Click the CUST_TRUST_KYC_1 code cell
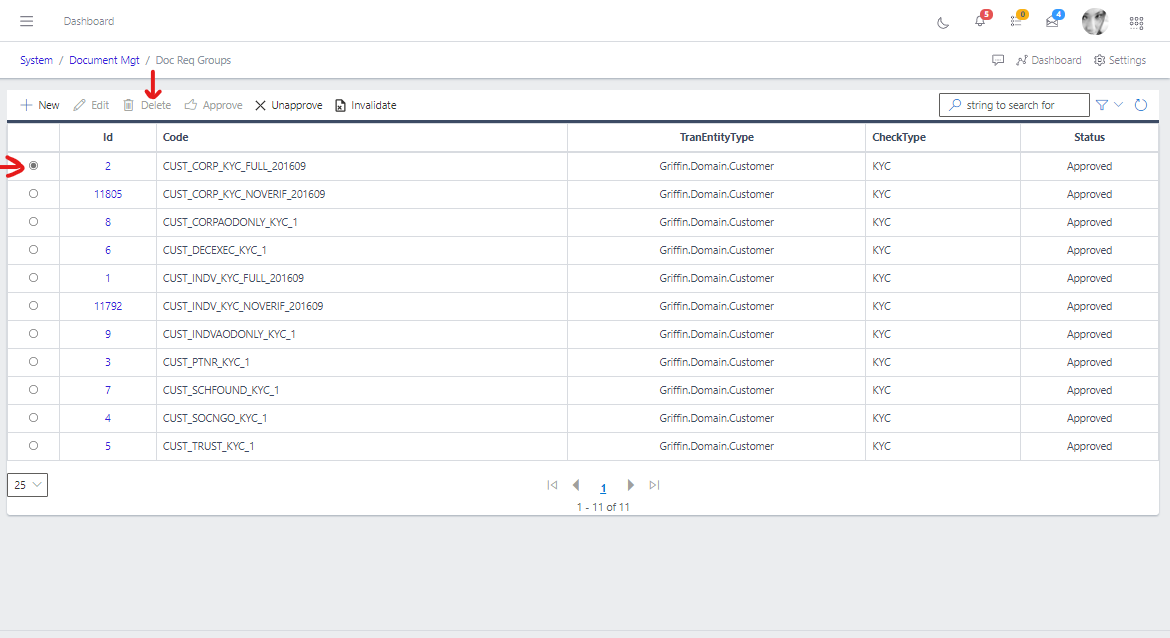This screenshot has height=638, width=1170. [x=361, y=446]
